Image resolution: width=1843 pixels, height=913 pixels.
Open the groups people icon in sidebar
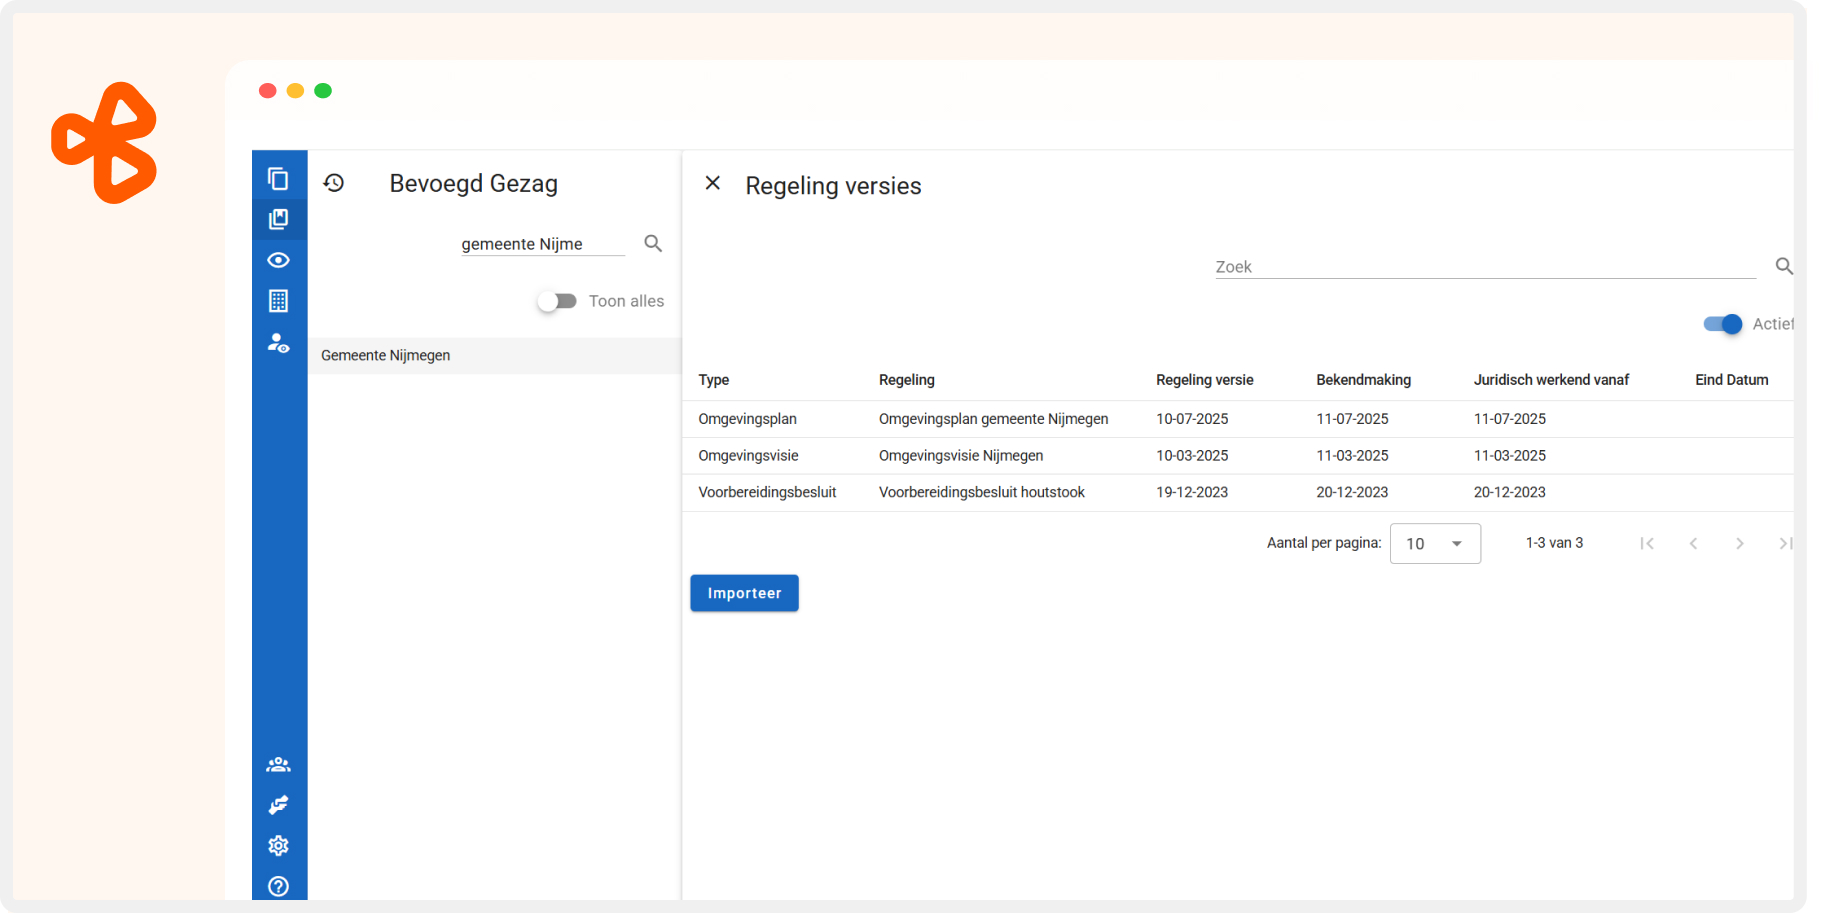pyautogui.click(x=278, y=765)
